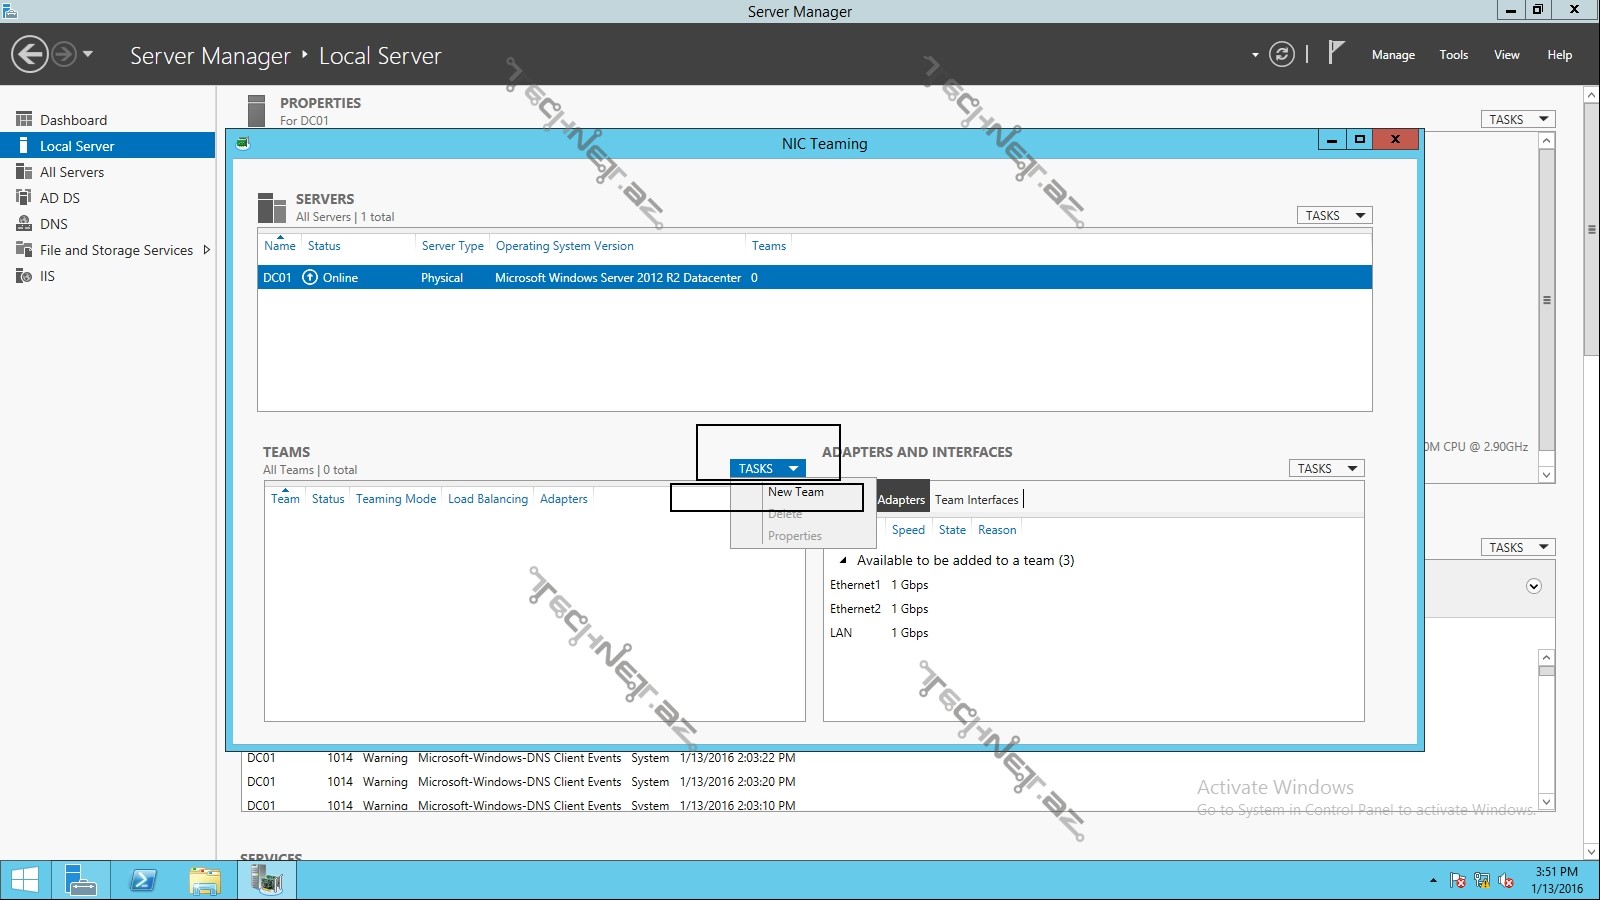This screenshot has height=900, width=1600.
Task: Open TASKS dropdown for Adapters and Interfaces
Action: tap(1326, 468)
